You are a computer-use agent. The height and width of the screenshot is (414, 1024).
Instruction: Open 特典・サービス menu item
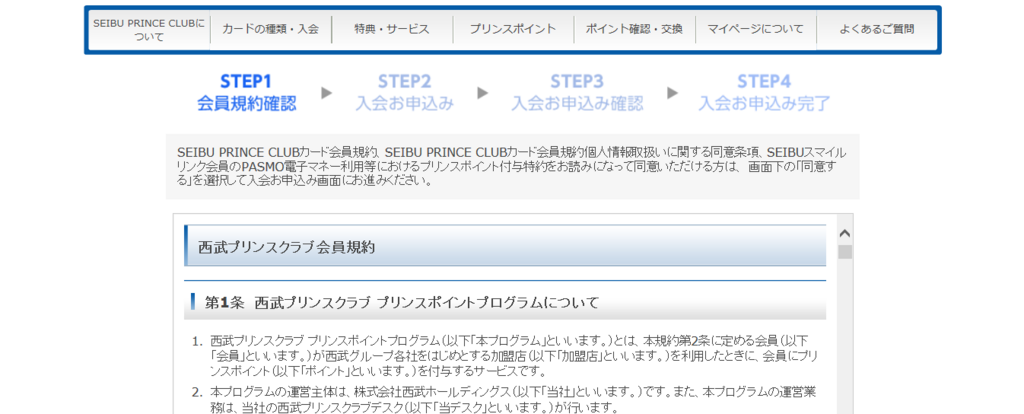[x=392, y=29]
